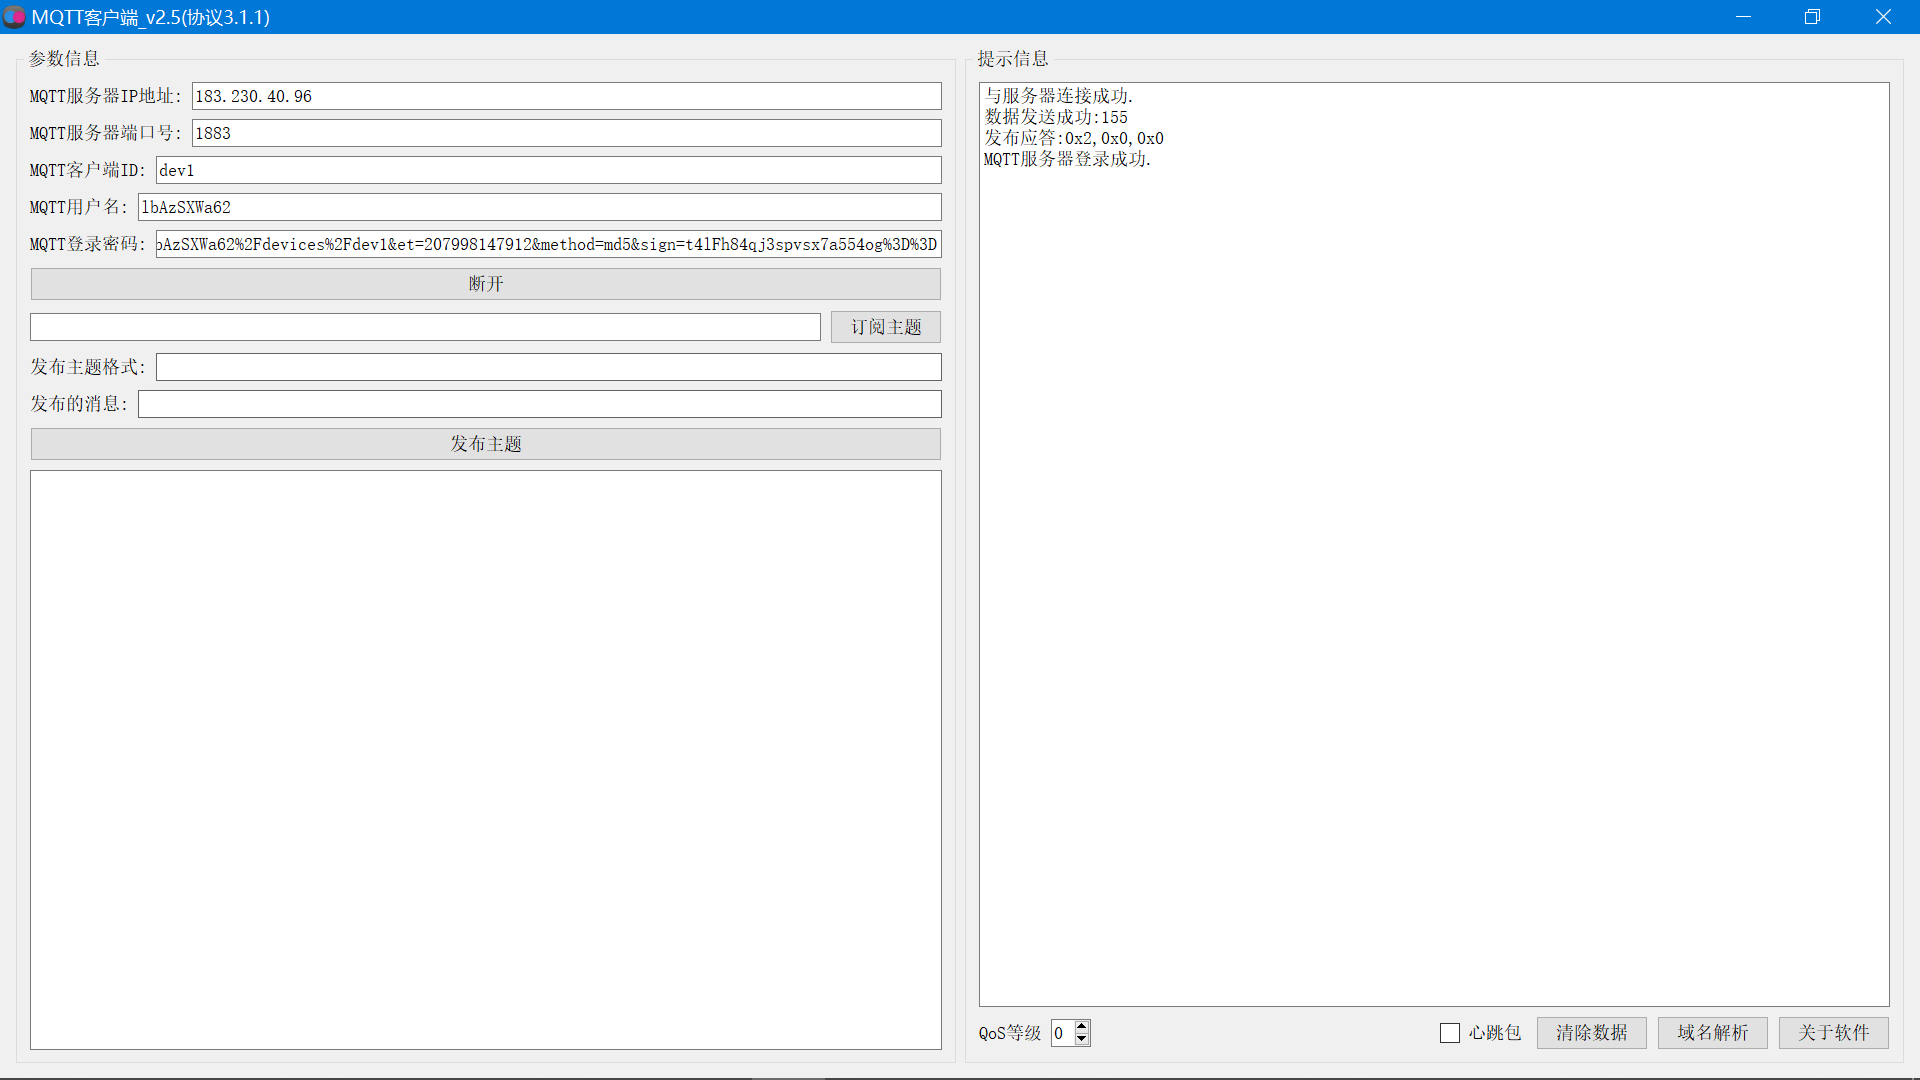Viewport: 1920px width, 1080px height.
Task: Click the subscribe topic text box
Action: point(425,327)
